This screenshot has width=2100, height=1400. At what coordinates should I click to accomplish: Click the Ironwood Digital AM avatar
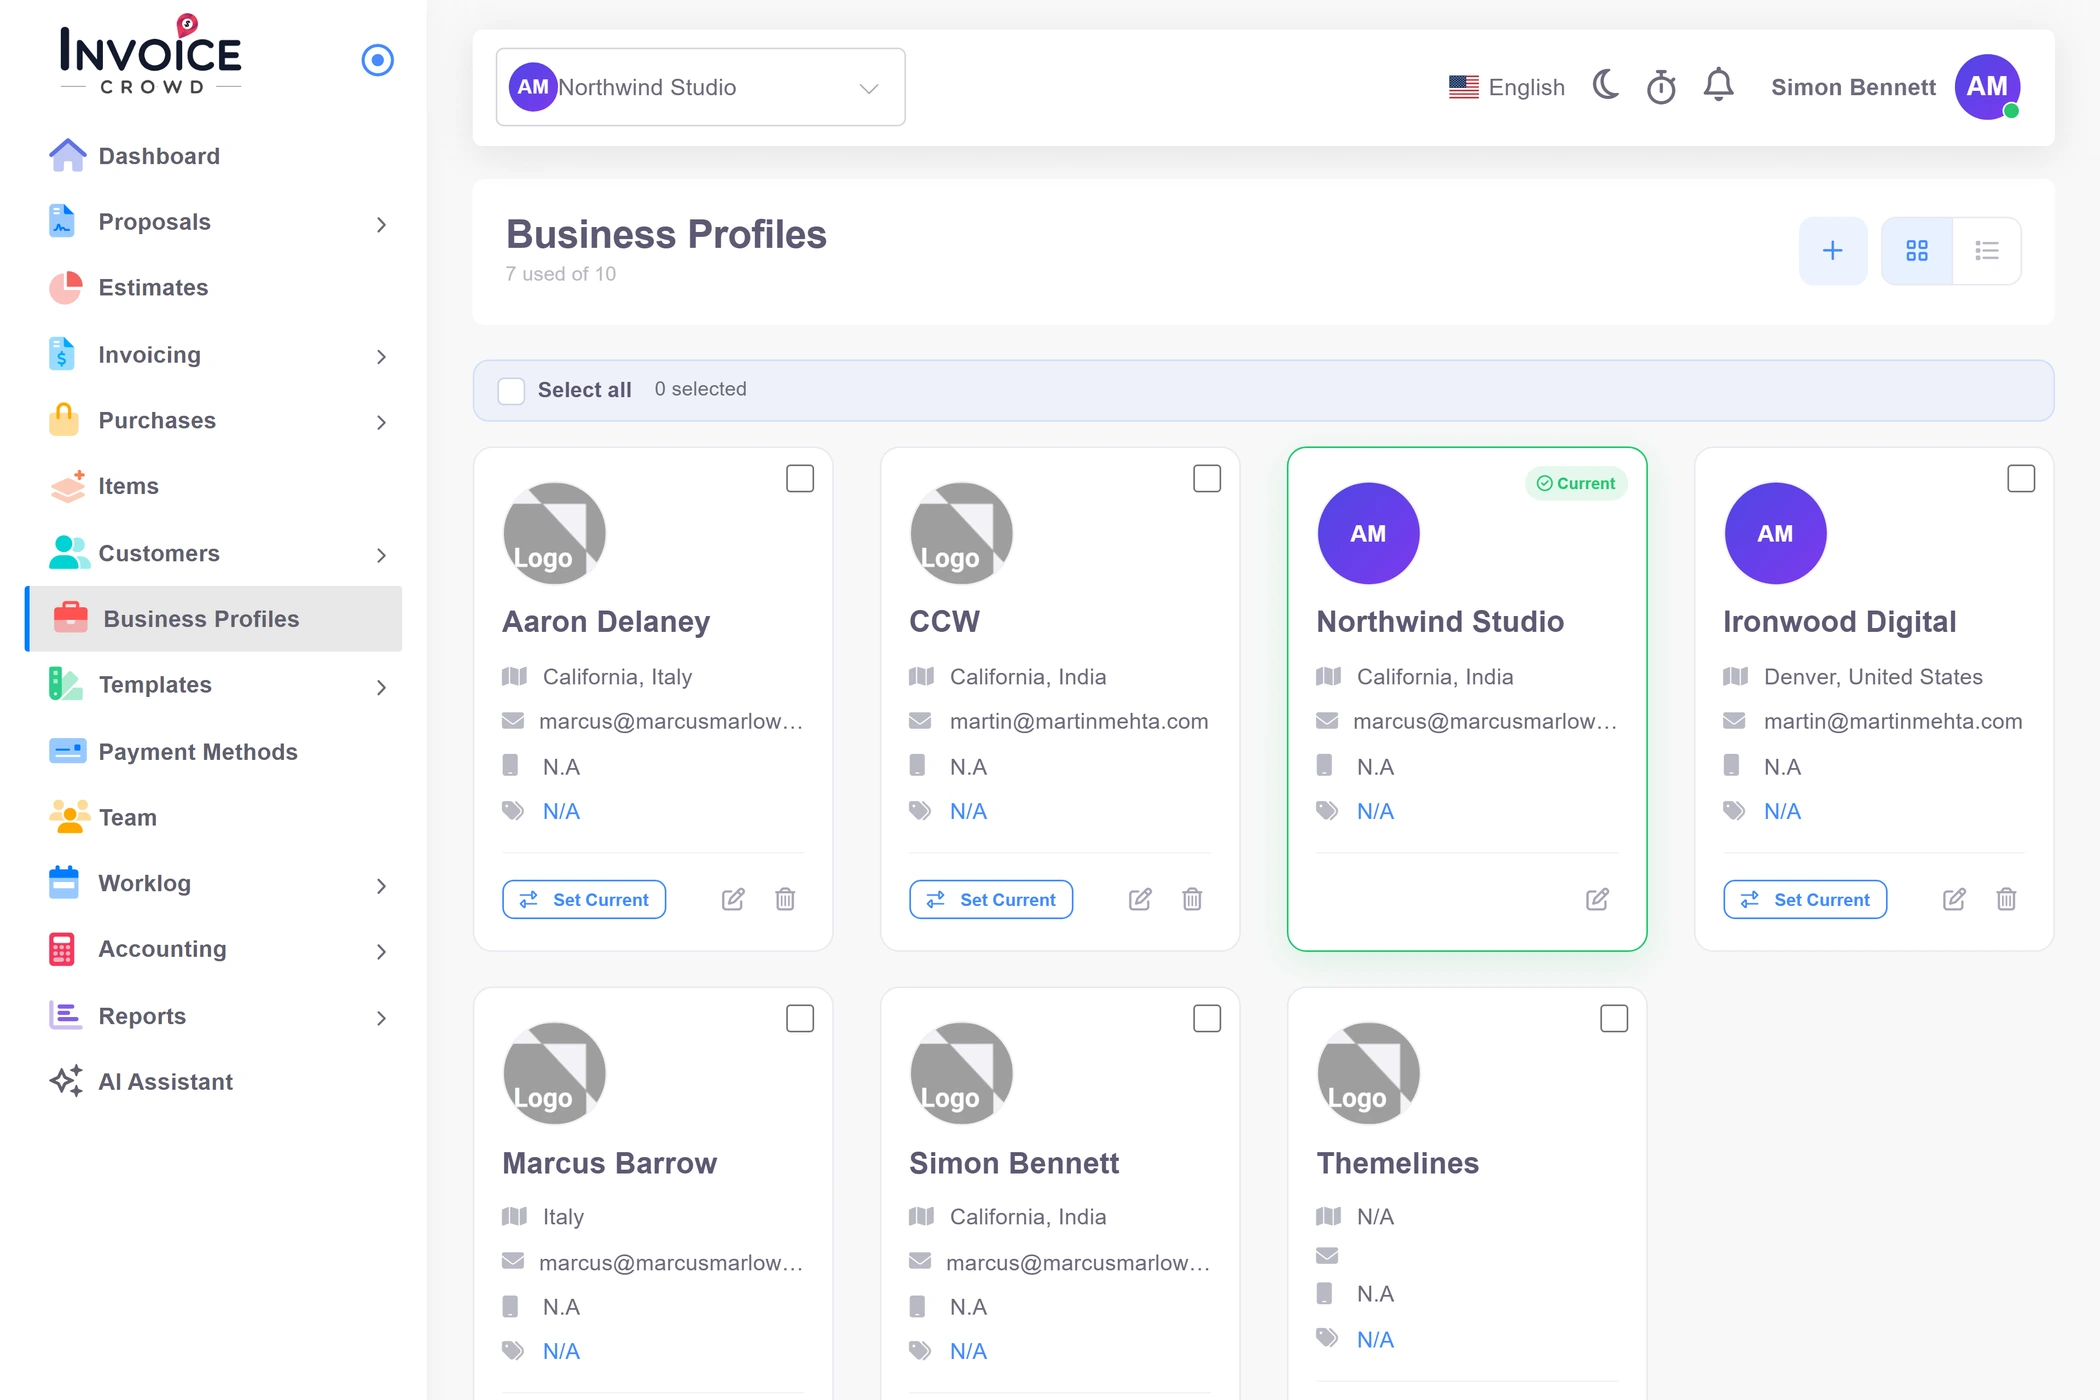click(1775, 533)
